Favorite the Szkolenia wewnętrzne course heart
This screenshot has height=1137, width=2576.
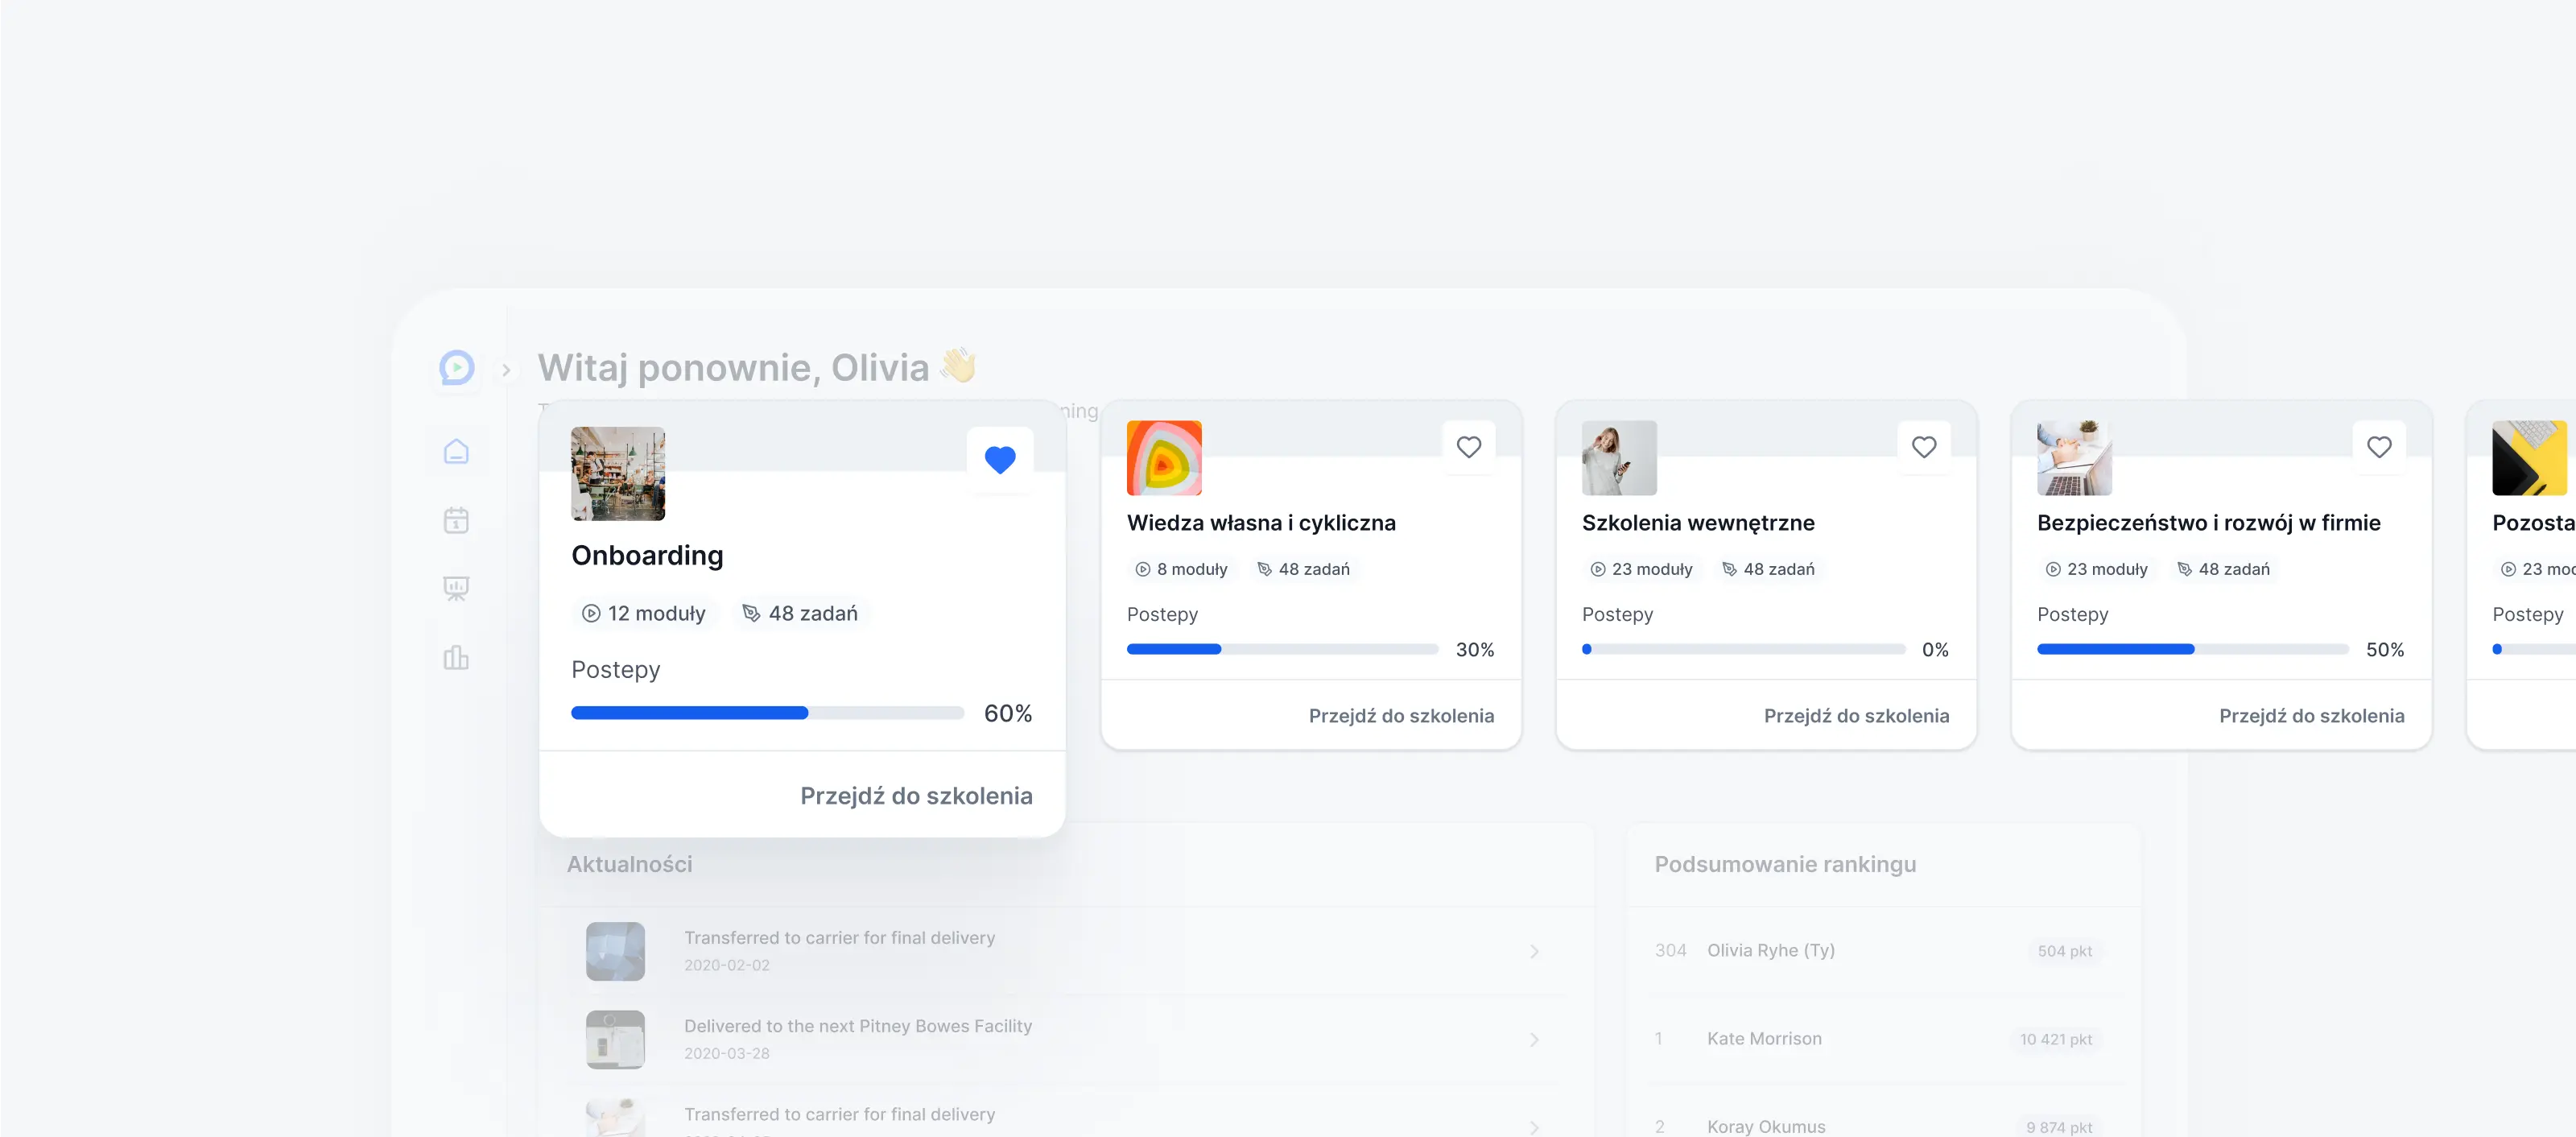1923,447
